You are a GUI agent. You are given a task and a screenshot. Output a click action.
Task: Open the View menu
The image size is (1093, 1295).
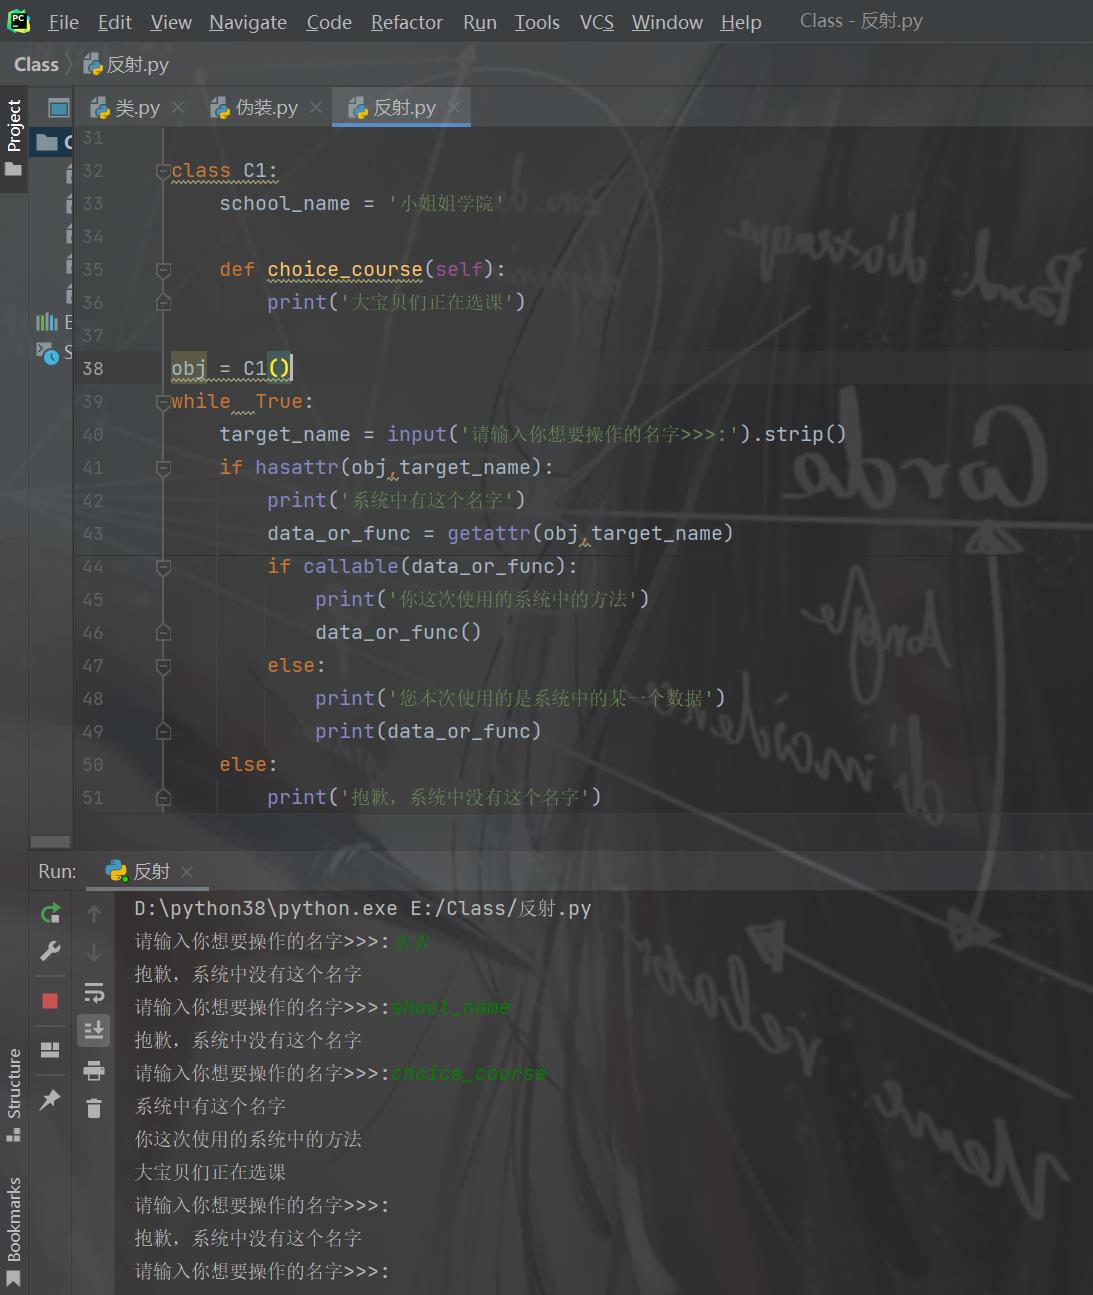click(171, 22)
